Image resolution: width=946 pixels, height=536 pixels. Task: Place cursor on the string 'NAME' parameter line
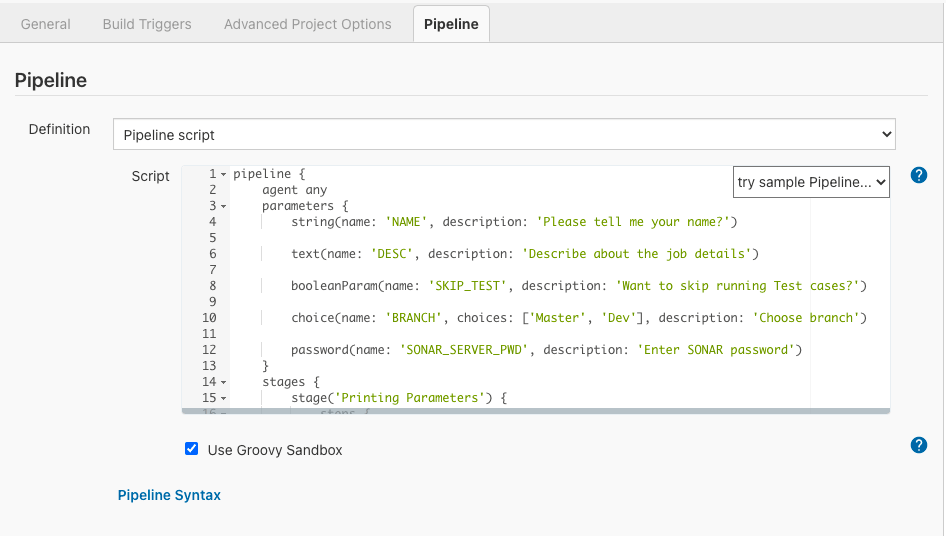pos(513,222)
